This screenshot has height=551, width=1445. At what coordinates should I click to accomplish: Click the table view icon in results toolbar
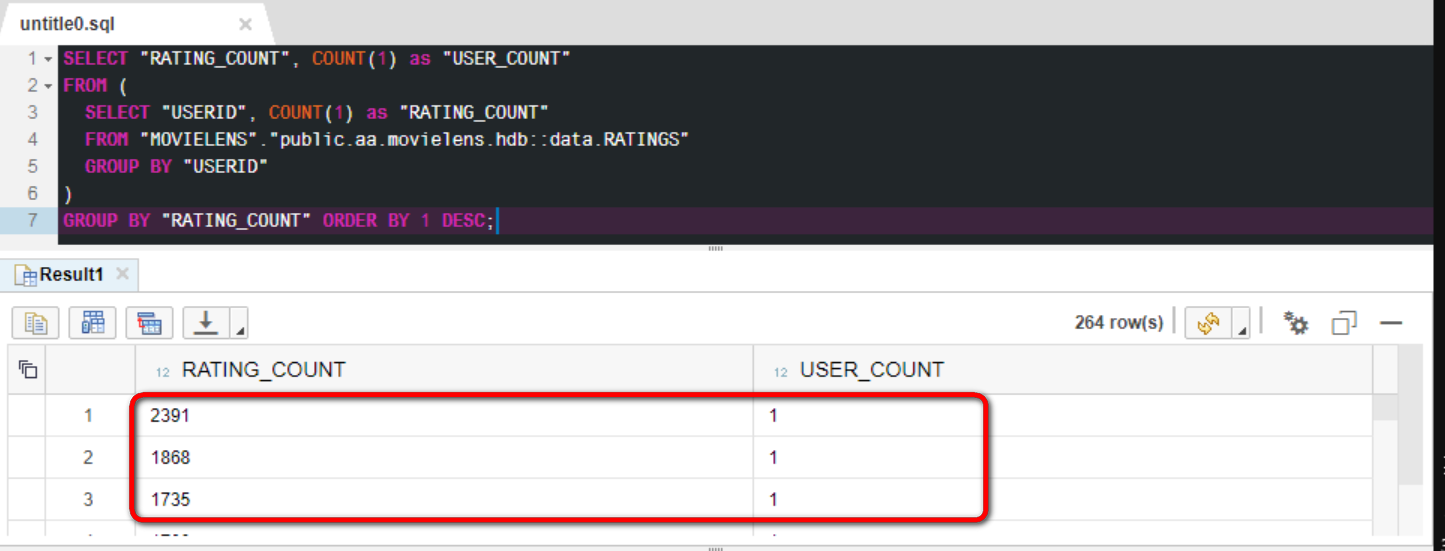tap(93, 323)
